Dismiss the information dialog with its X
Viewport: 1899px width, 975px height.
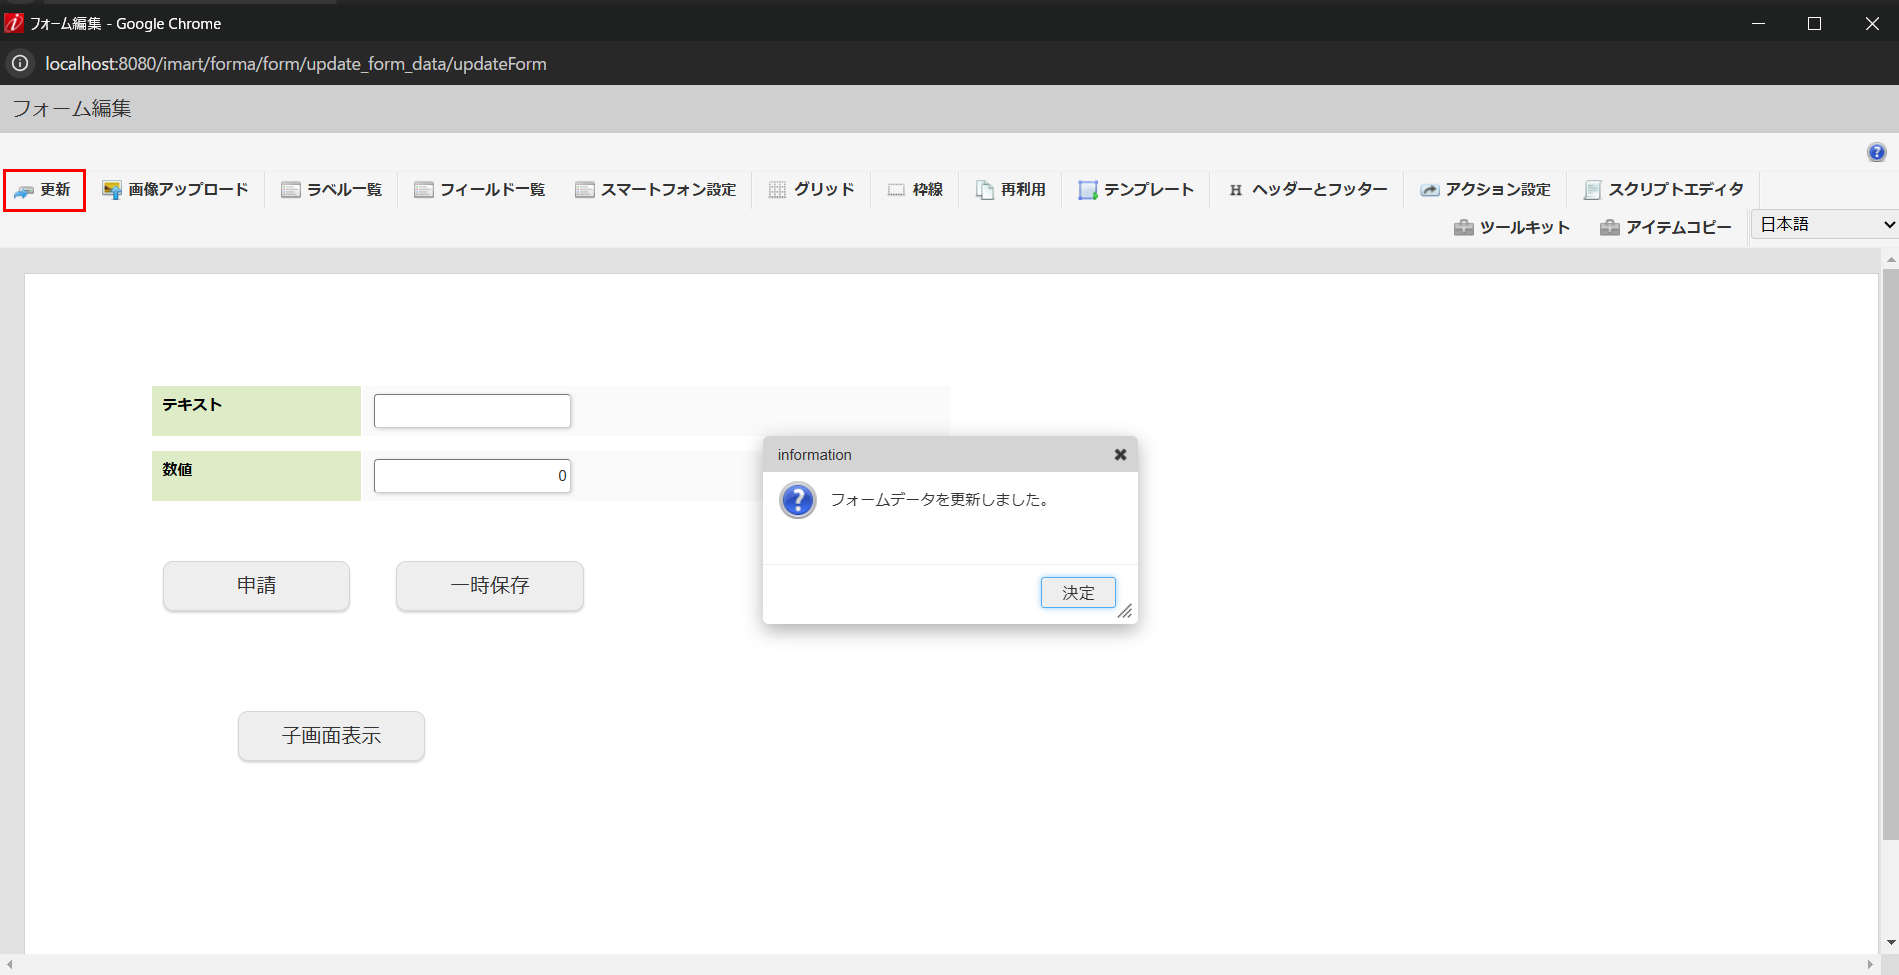point(1119,454)
